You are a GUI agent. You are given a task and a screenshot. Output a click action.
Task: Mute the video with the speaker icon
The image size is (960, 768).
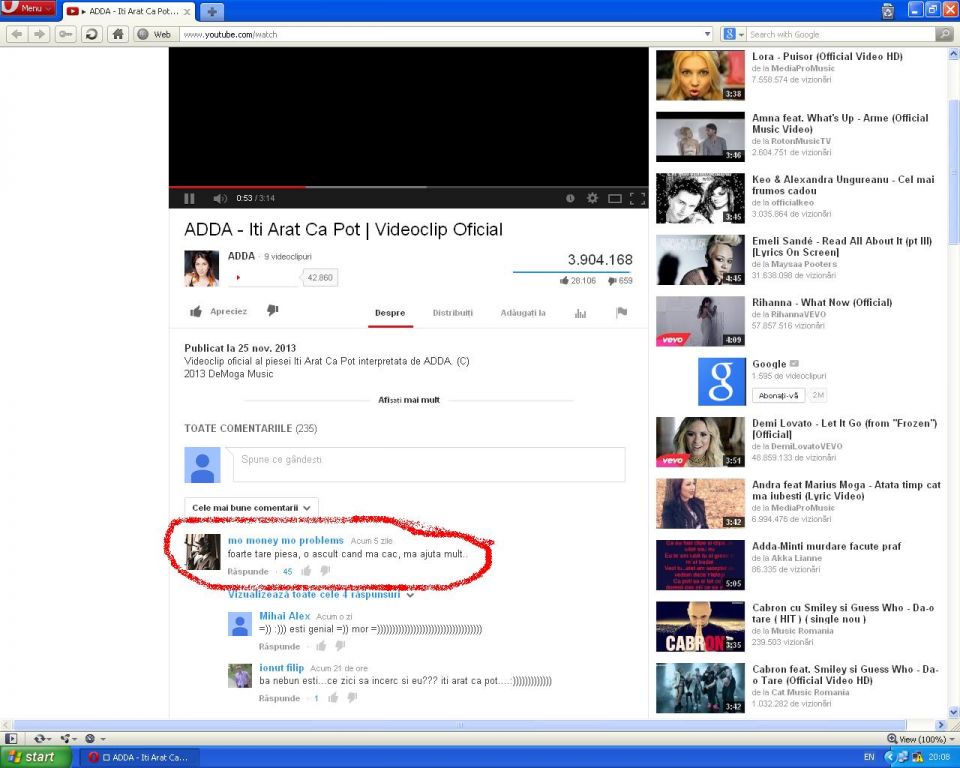click(x=220, y=198)
